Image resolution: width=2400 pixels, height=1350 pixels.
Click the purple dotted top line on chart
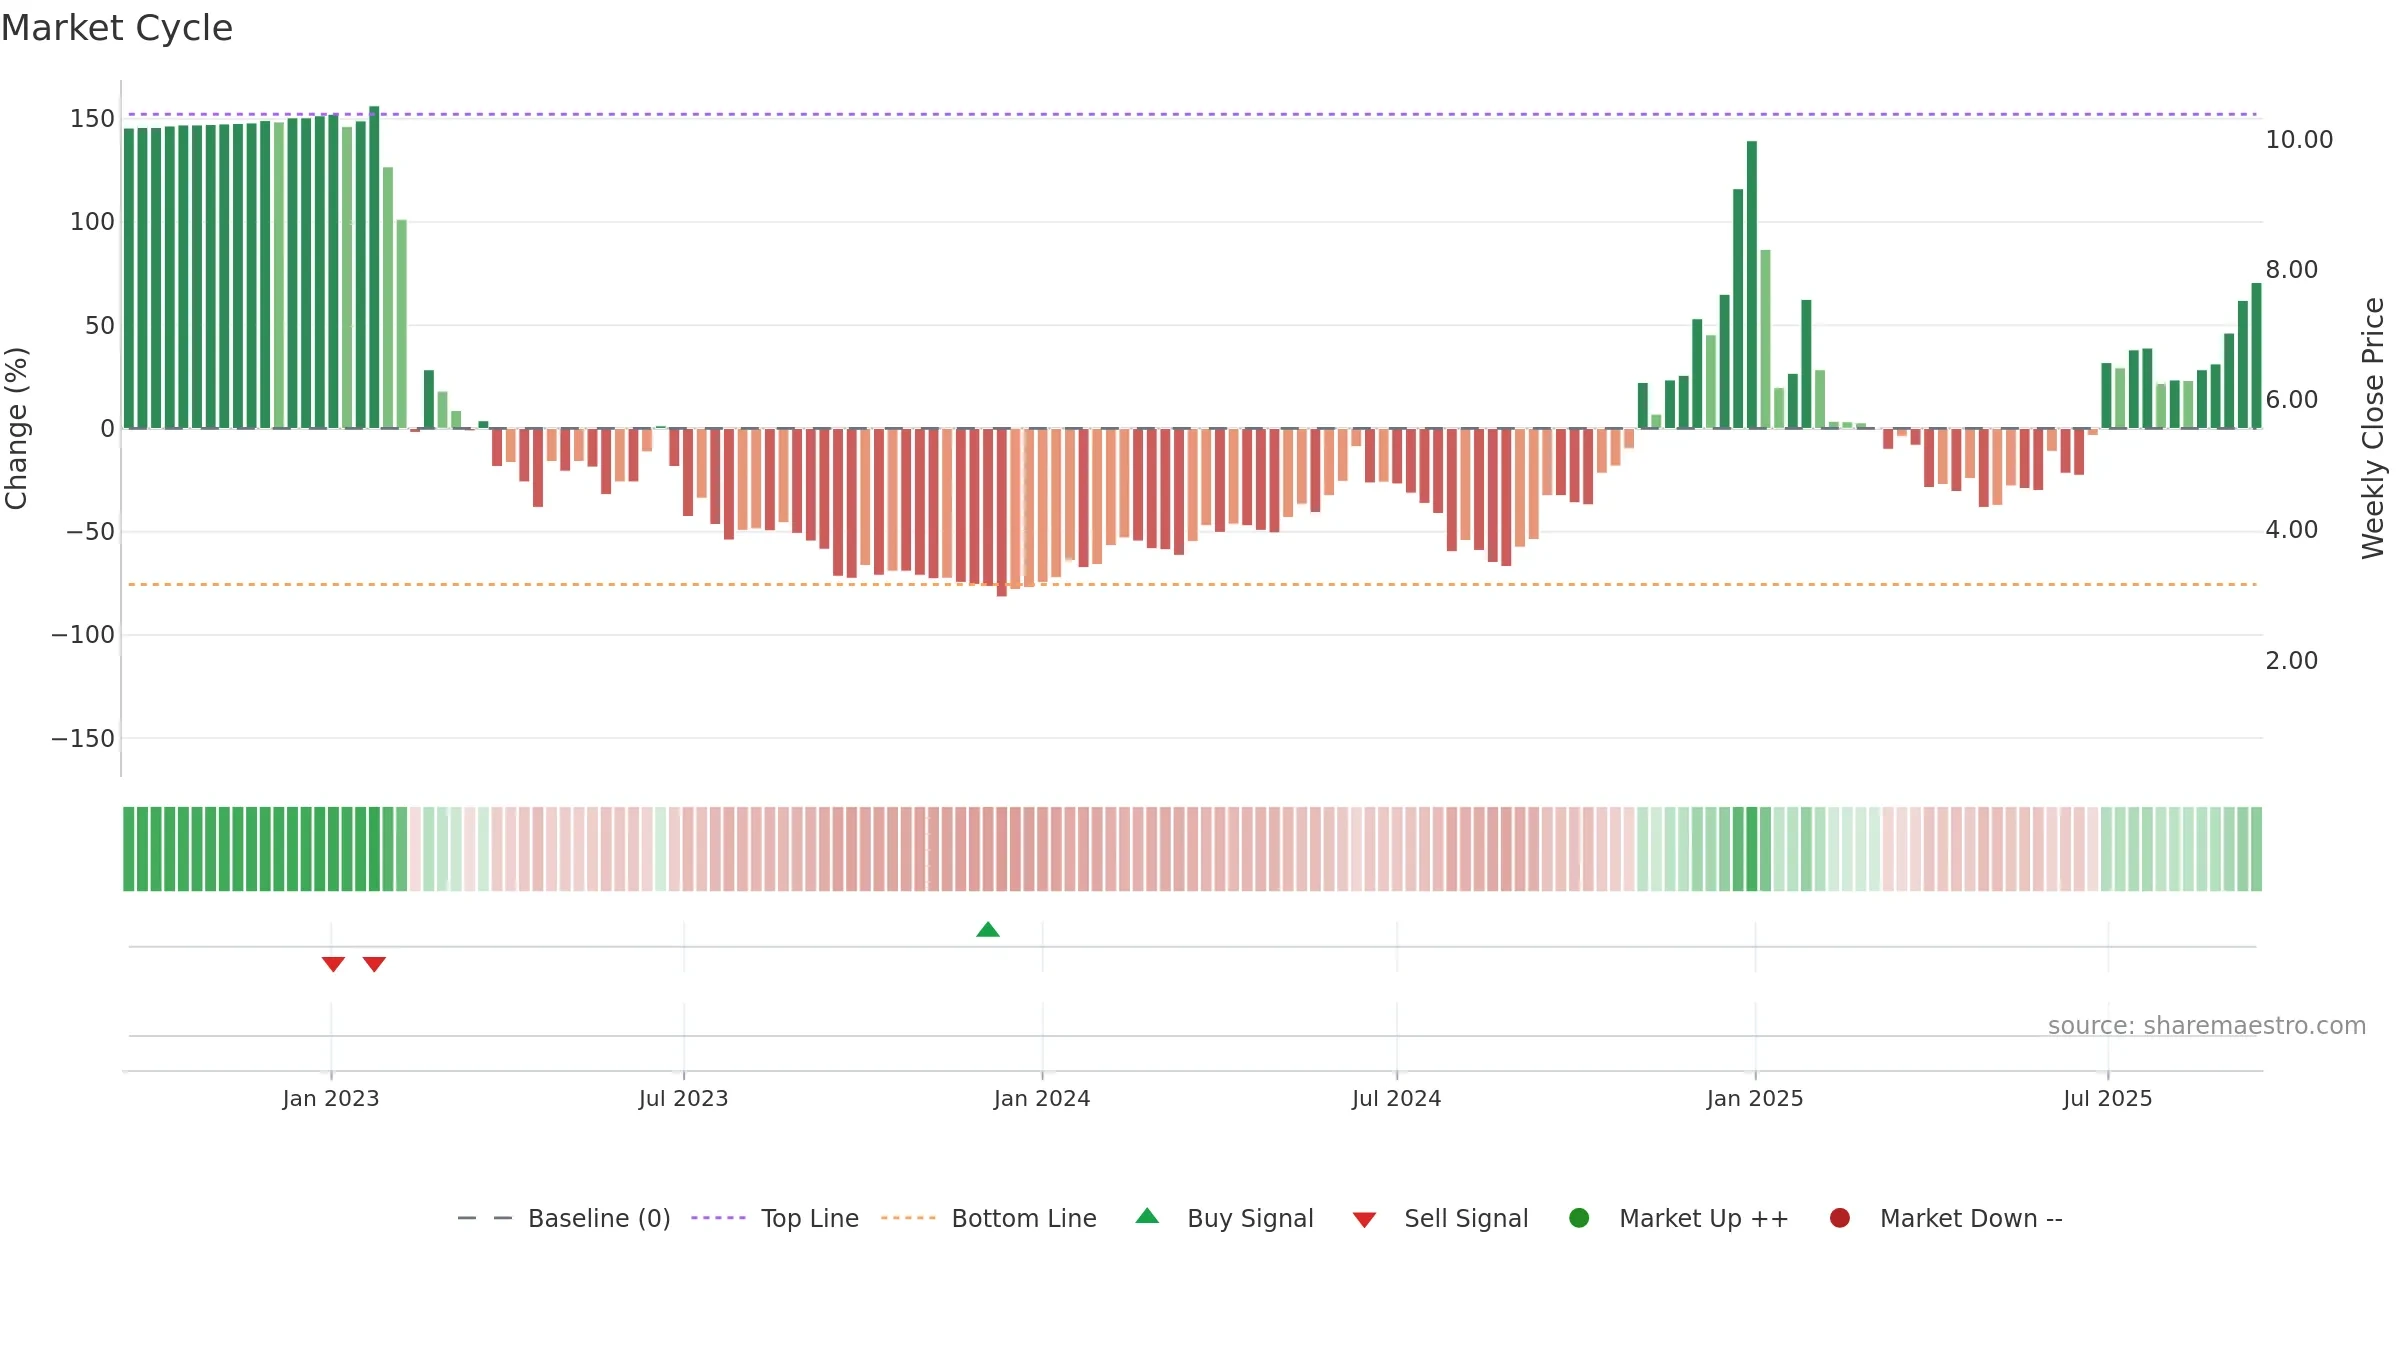tap(1190, 114)
